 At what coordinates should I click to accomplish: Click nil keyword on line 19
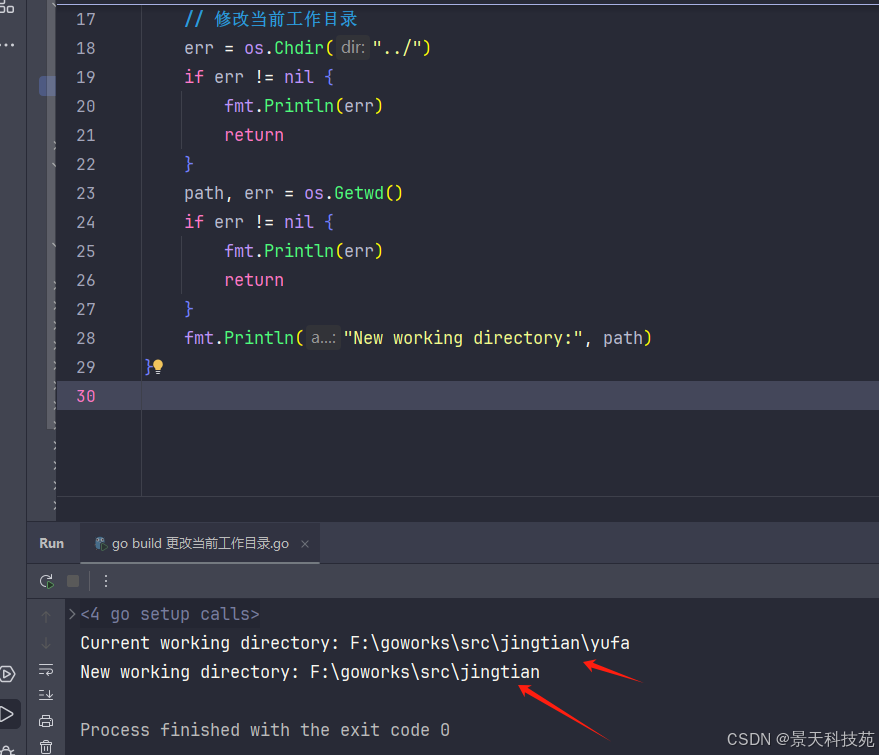[298, 77]
